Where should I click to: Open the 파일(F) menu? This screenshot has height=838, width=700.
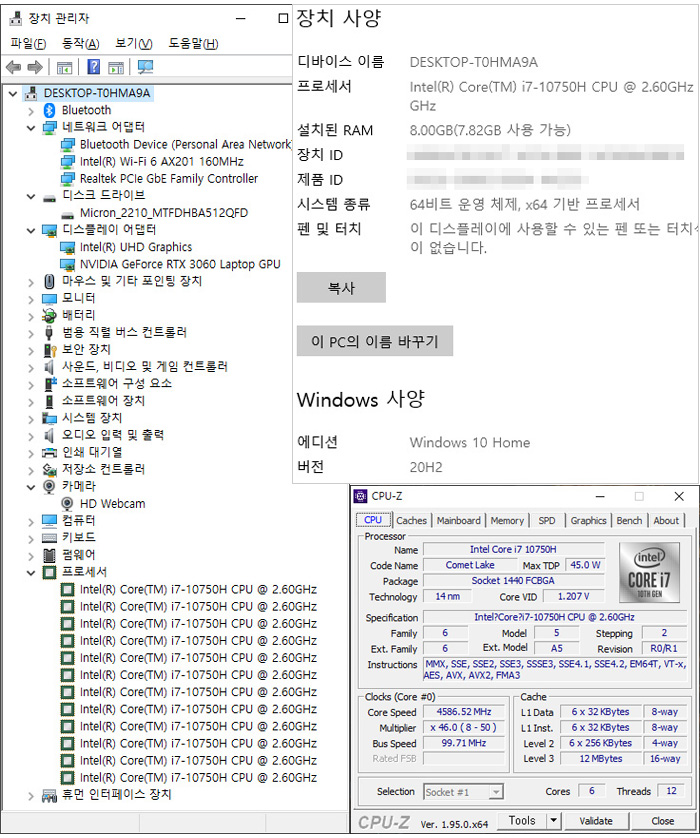28,43
